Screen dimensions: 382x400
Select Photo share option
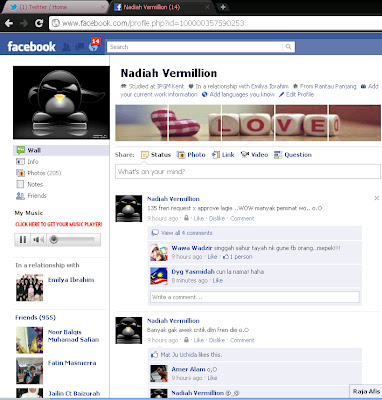tap(191, 155)
